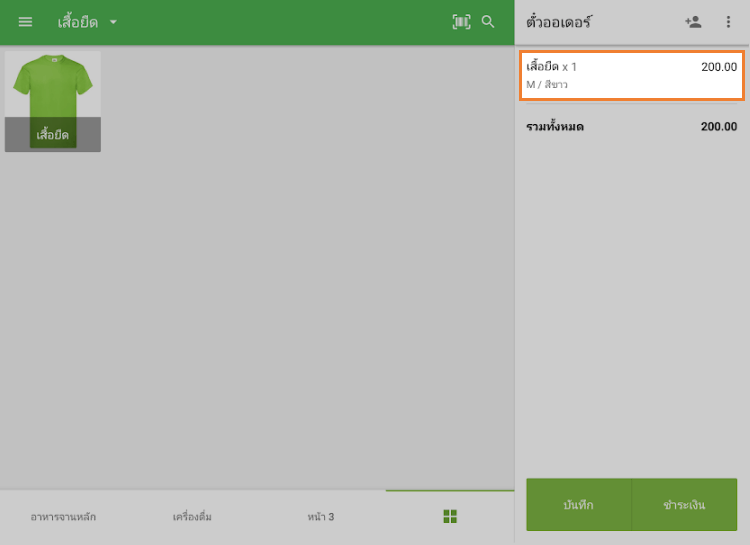Click the bold 200.00 total amount

click(x=718, y=127)
